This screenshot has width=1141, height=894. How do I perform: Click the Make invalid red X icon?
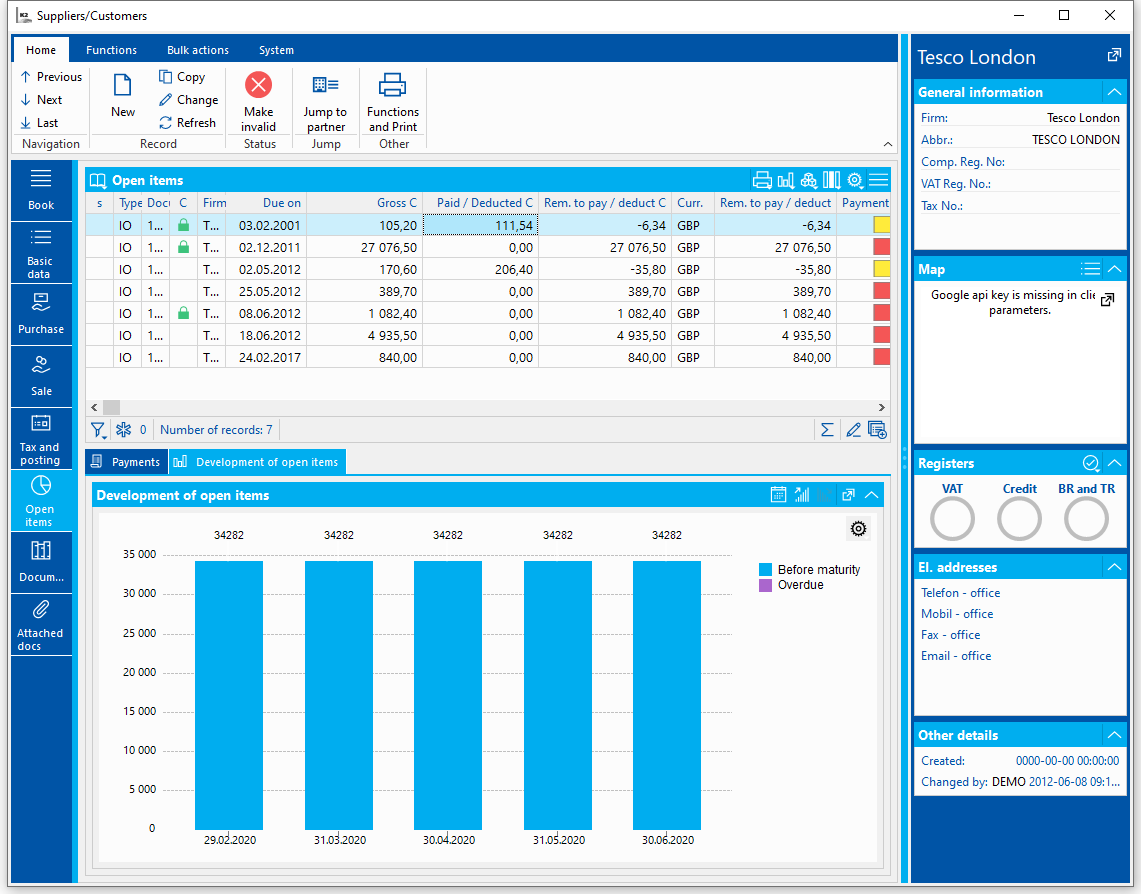tap(259, 85)
